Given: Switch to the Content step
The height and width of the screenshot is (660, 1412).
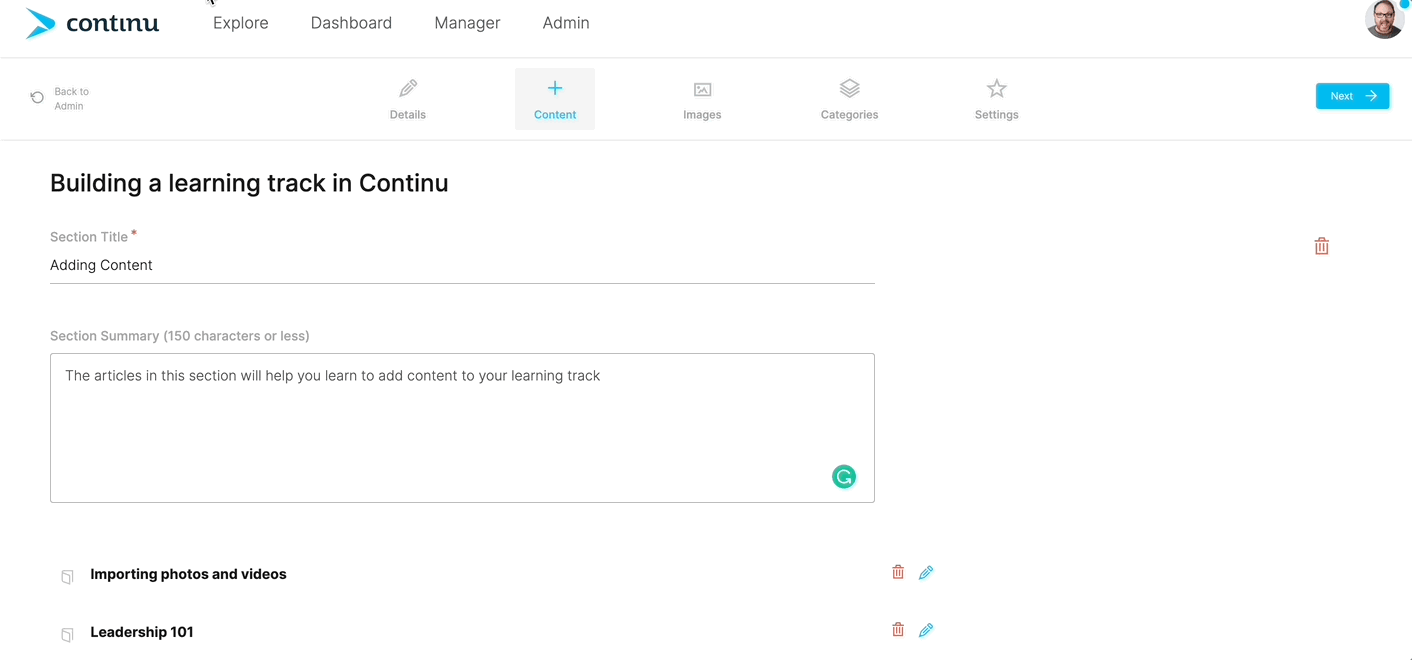Looking at the screenshot, I should point(555,99).
